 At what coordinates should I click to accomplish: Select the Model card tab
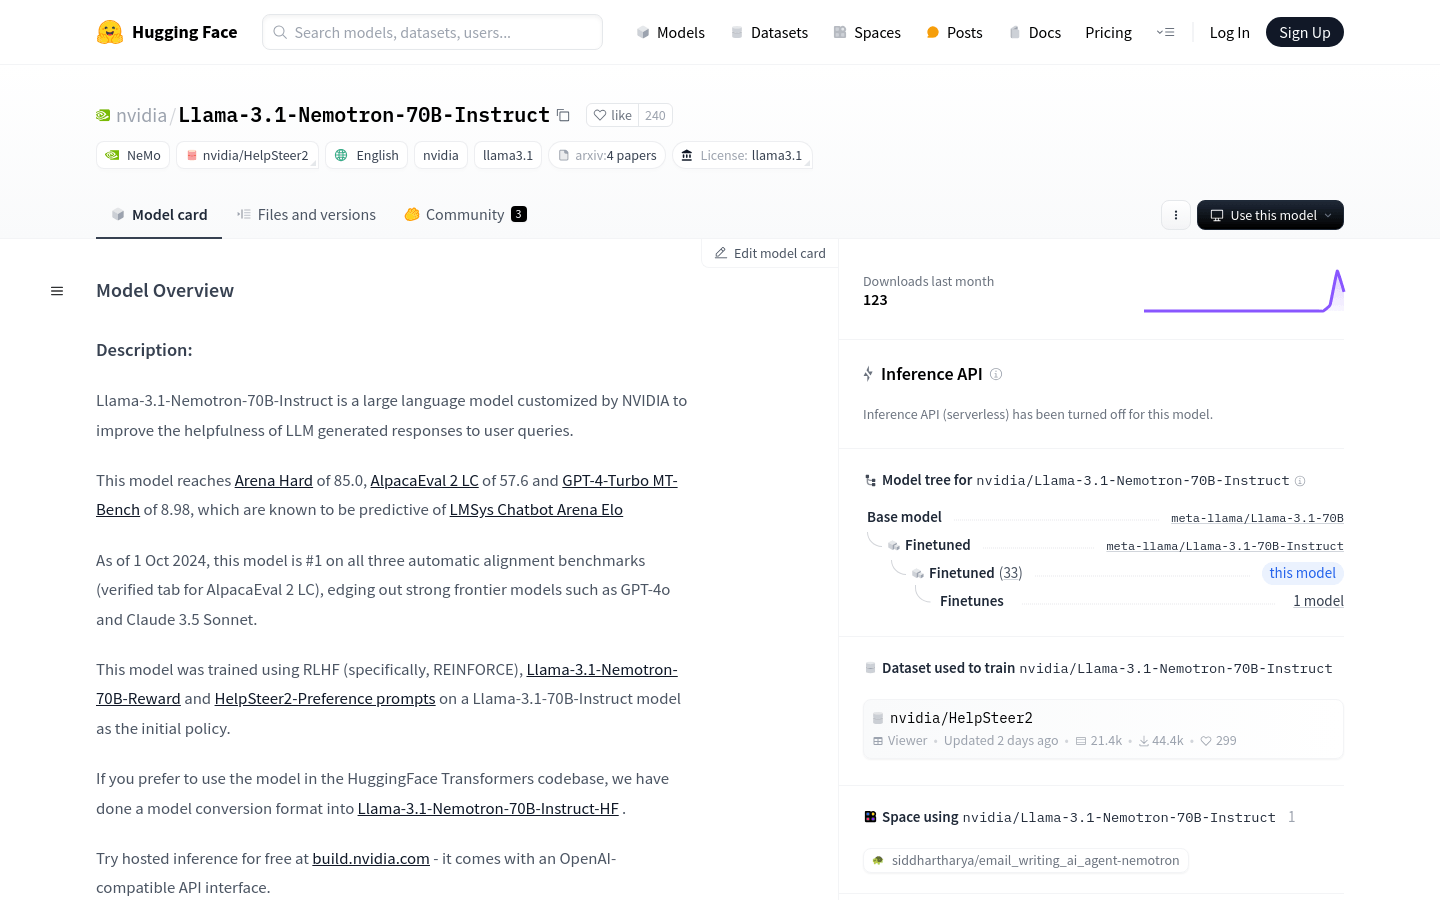pos(159,214)
